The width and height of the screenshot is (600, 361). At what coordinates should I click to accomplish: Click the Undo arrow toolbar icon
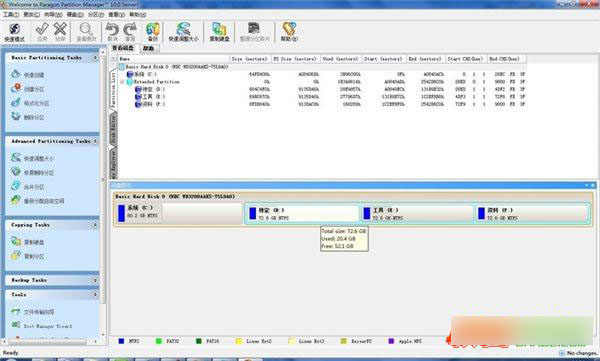coord(112,32)
